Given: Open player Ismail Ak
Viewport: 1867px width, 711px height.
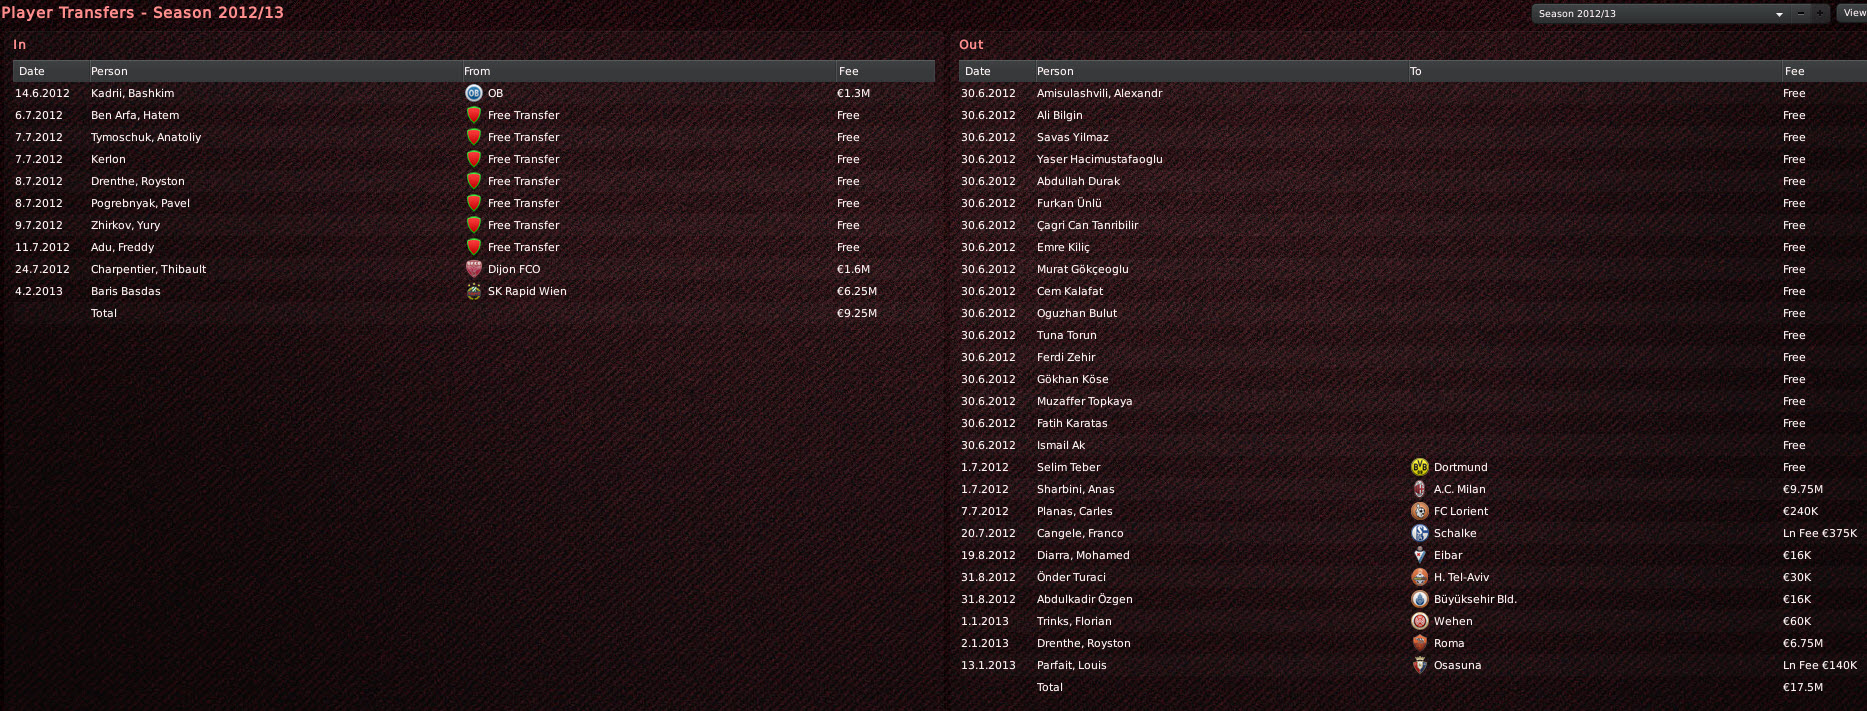Looking at the screenshot, I should point(1060,445).
